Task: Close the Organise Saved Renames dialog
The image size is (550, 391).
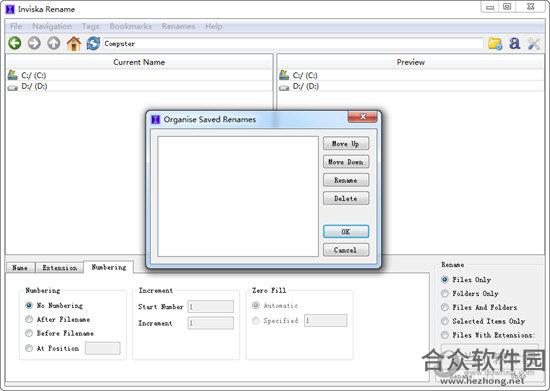Action: click(363, 117)
